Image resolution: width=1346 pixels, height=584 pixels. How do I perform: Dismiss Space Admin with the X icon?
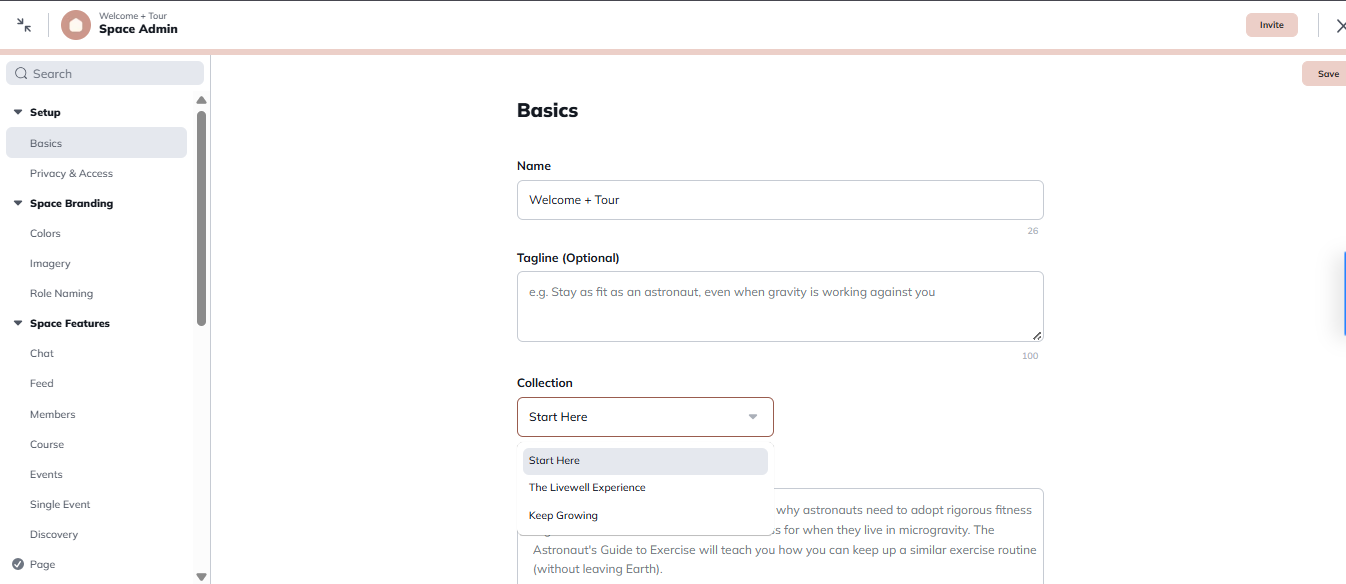pyautogui.click(x=1340, y=25)
